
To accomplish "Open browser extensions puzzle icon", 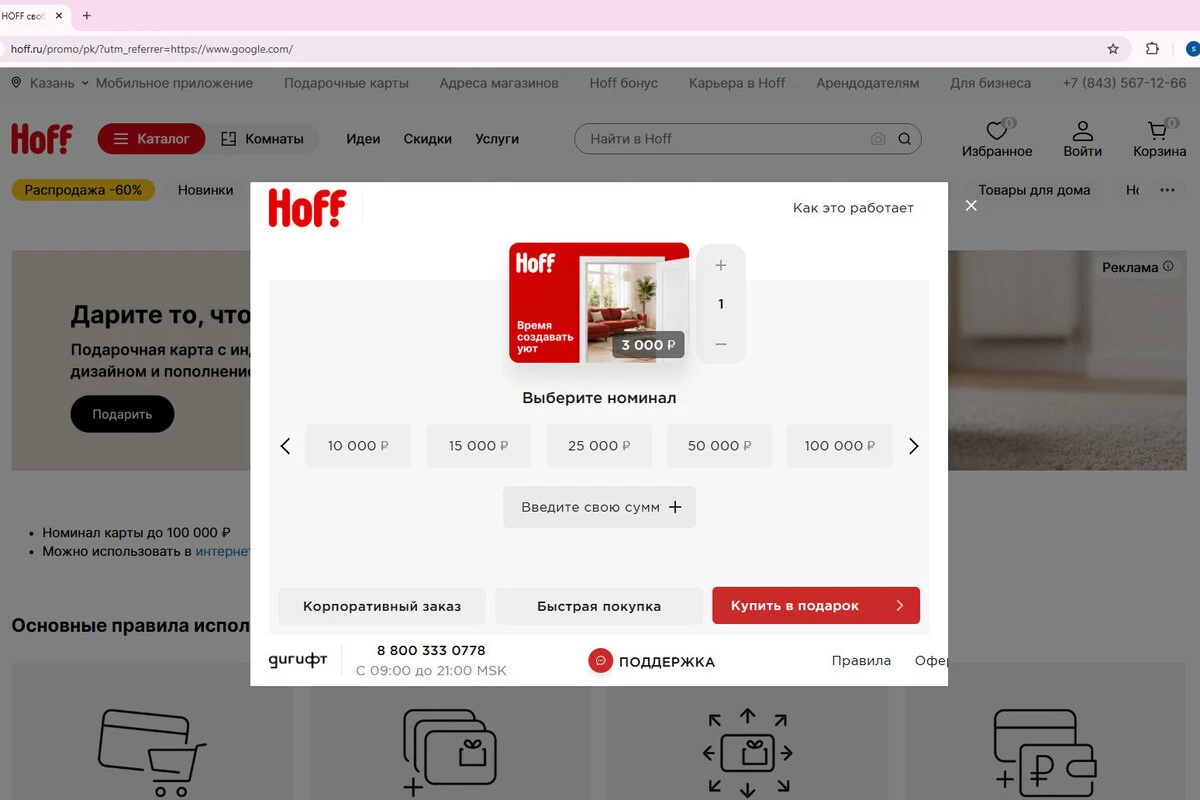I will (1152, 48).
